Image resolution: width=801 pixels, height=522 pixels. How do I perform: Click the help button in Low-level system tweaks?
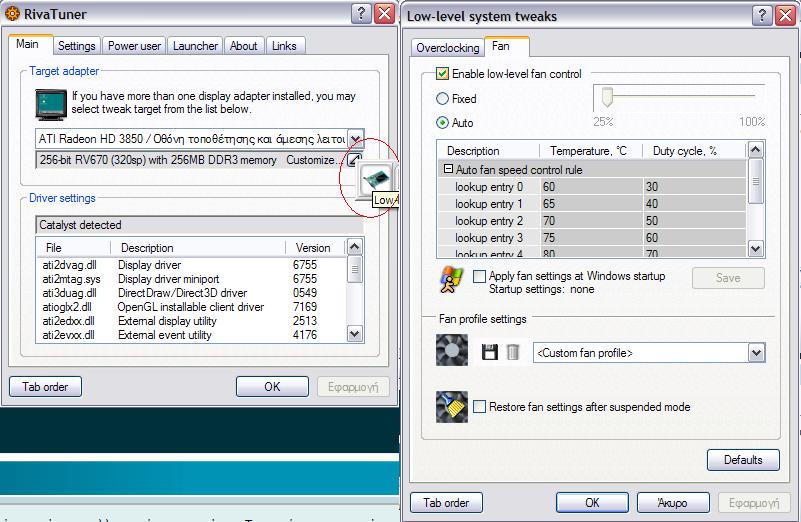[x=762, y=15]
